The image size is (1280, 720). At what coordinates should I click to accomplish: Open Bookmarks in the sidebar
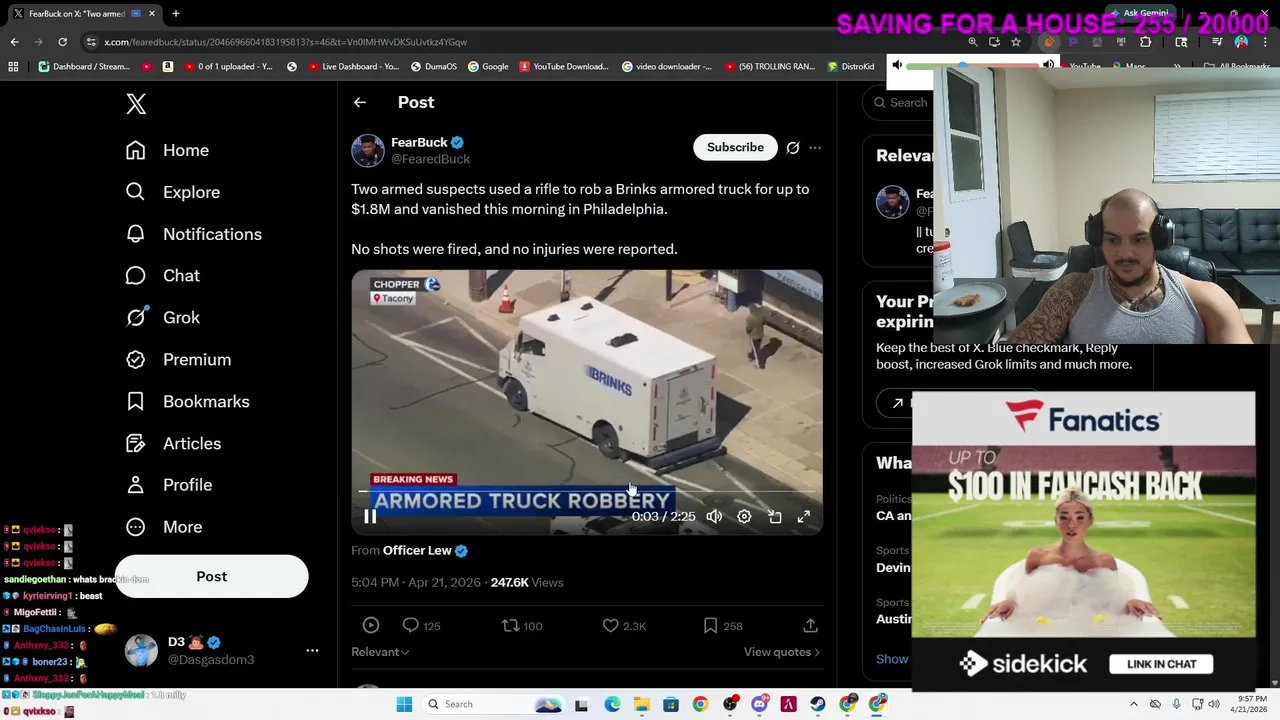pos(187,401)
